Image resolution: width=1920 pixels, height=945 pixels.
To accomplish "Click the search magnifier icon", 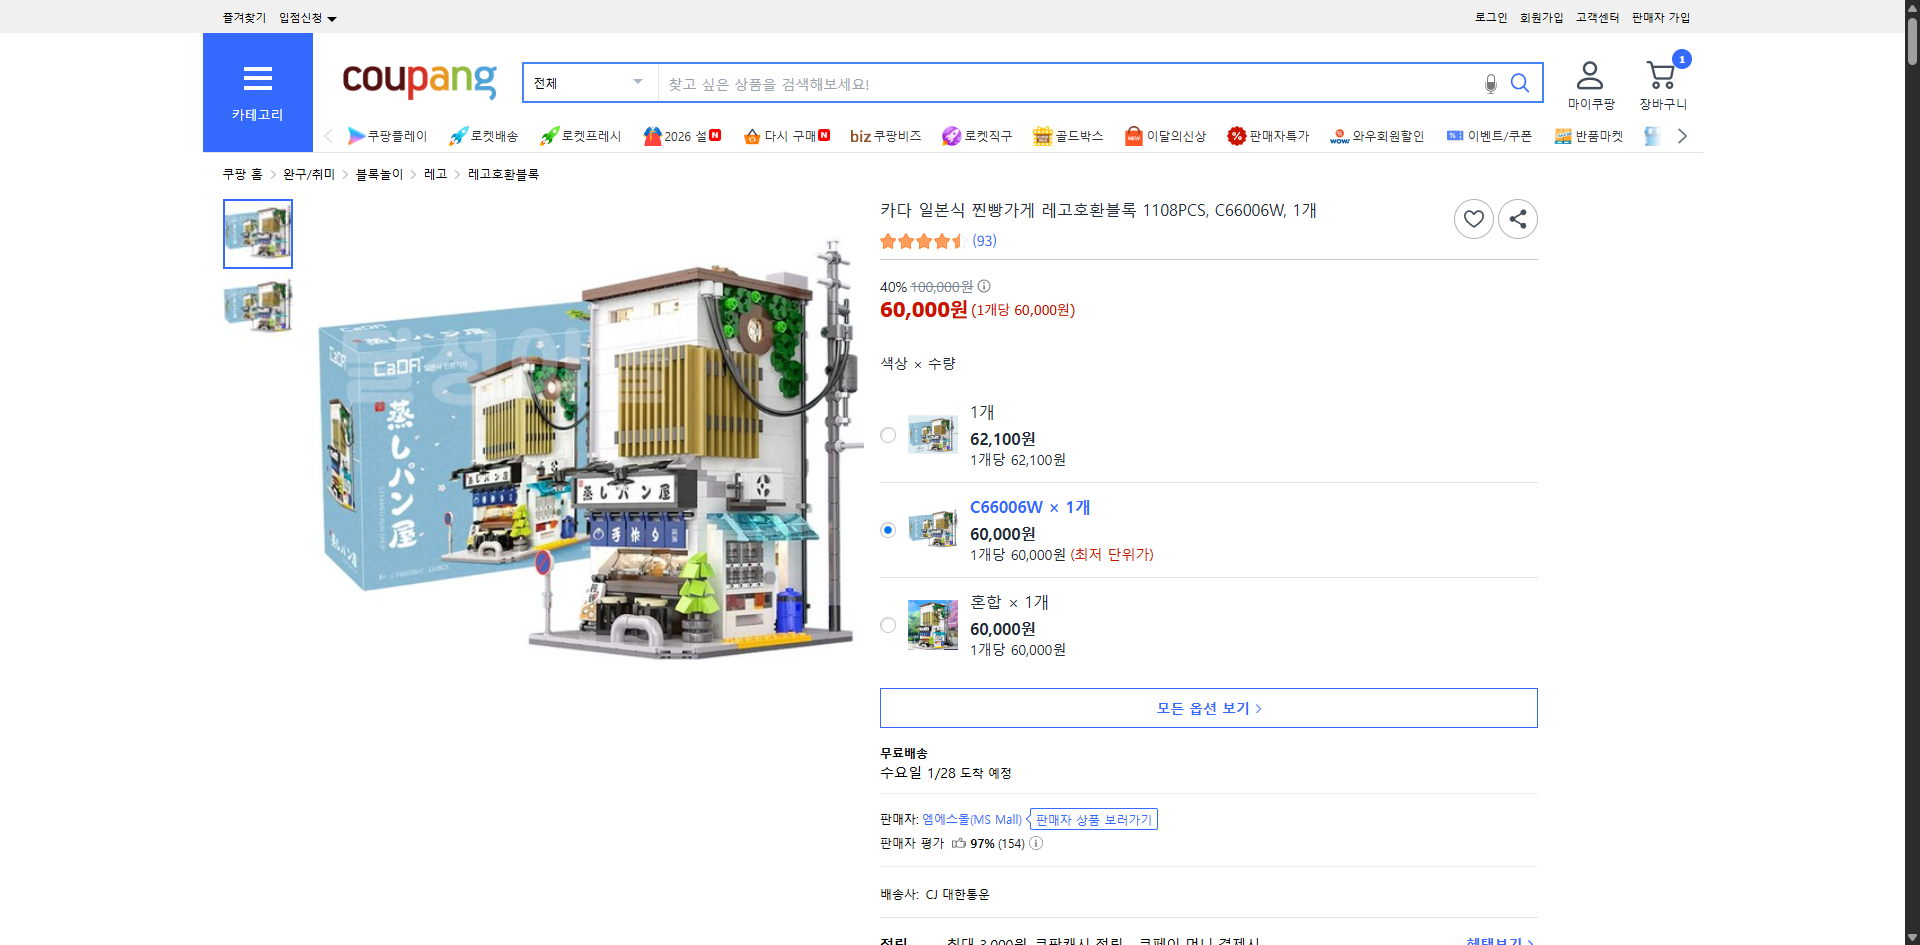I will point(1519,83).
